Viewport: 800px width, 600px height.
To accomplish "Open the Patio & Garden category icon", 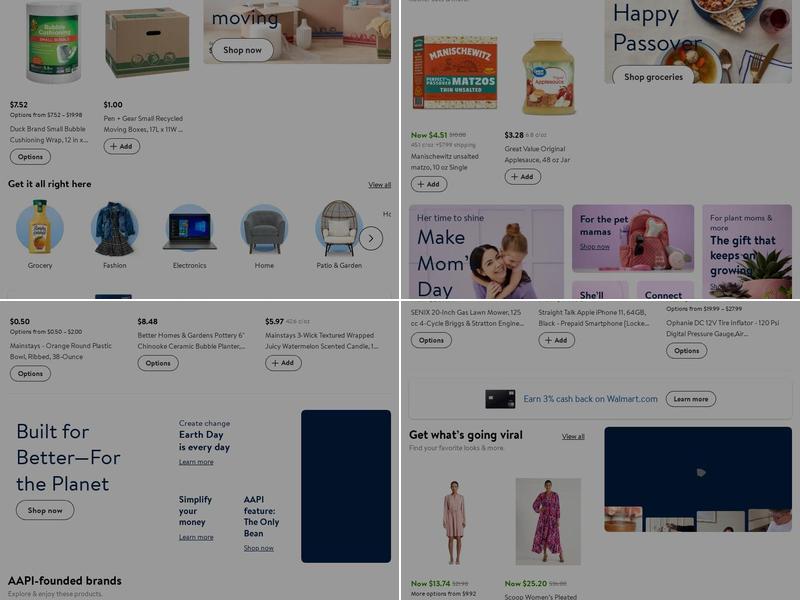I will coord(339,228).
